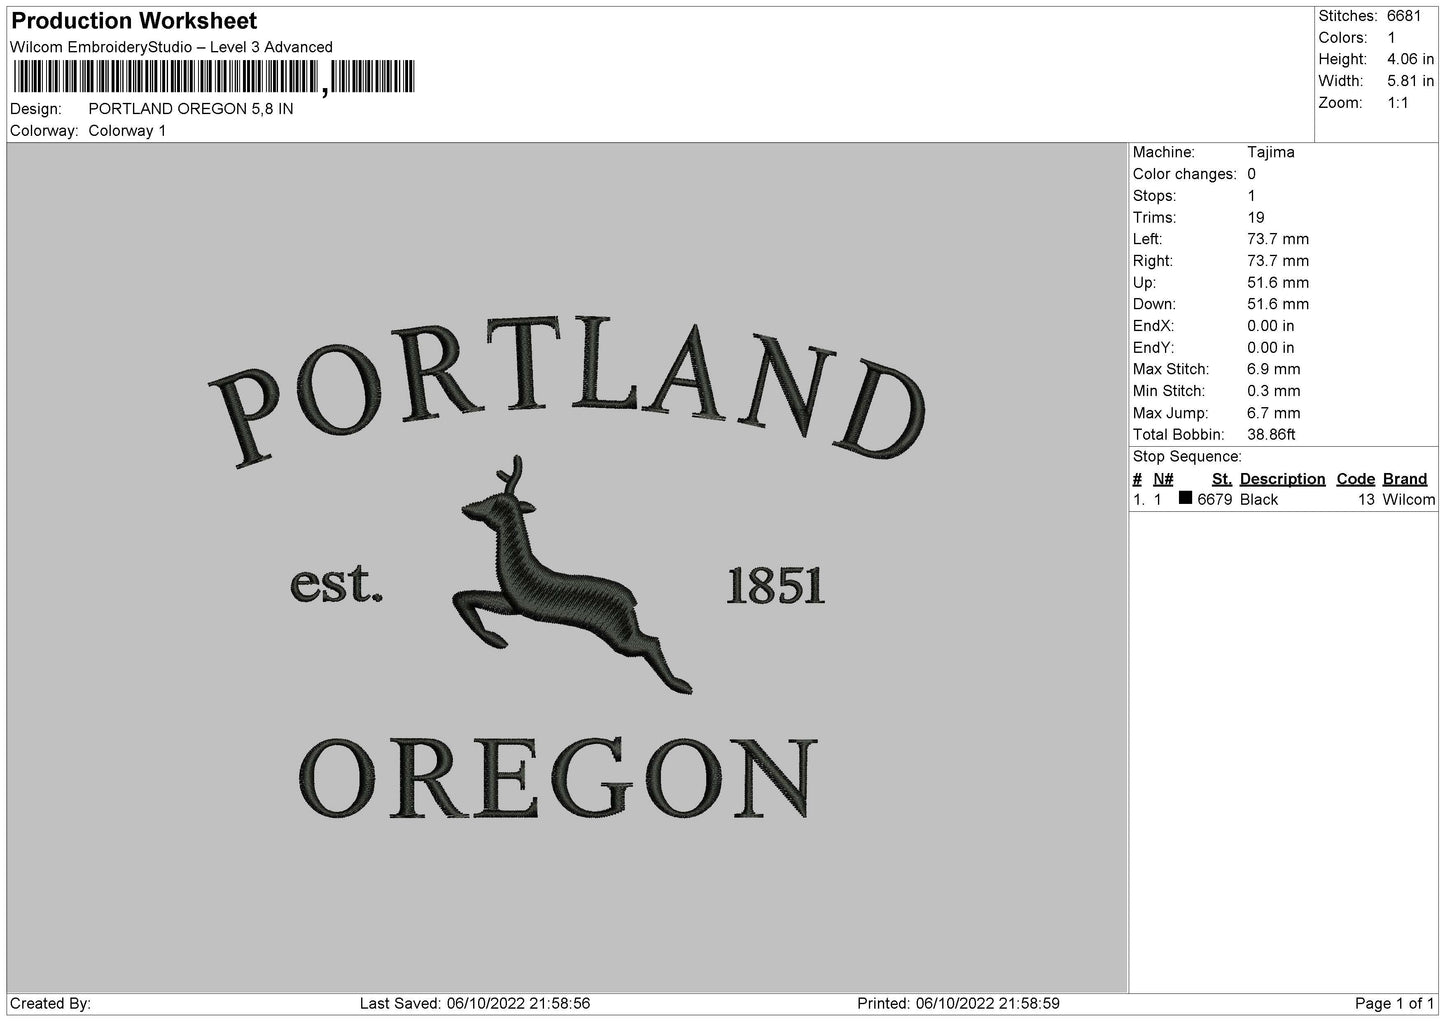This screenshot has height=1021, width=1445.
Task: Click the barcode under the worksheet title
Action: click(x=213, y=77)
